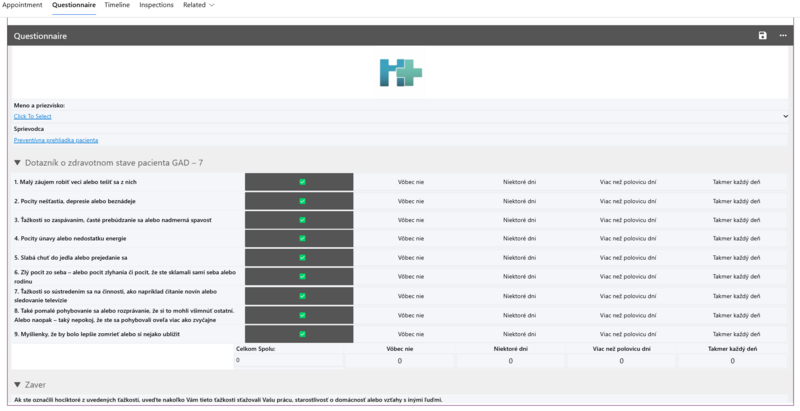This screenshot has height=411, width=800.
Task: Open the more options ellipsis menu
Action: (781, 35)
